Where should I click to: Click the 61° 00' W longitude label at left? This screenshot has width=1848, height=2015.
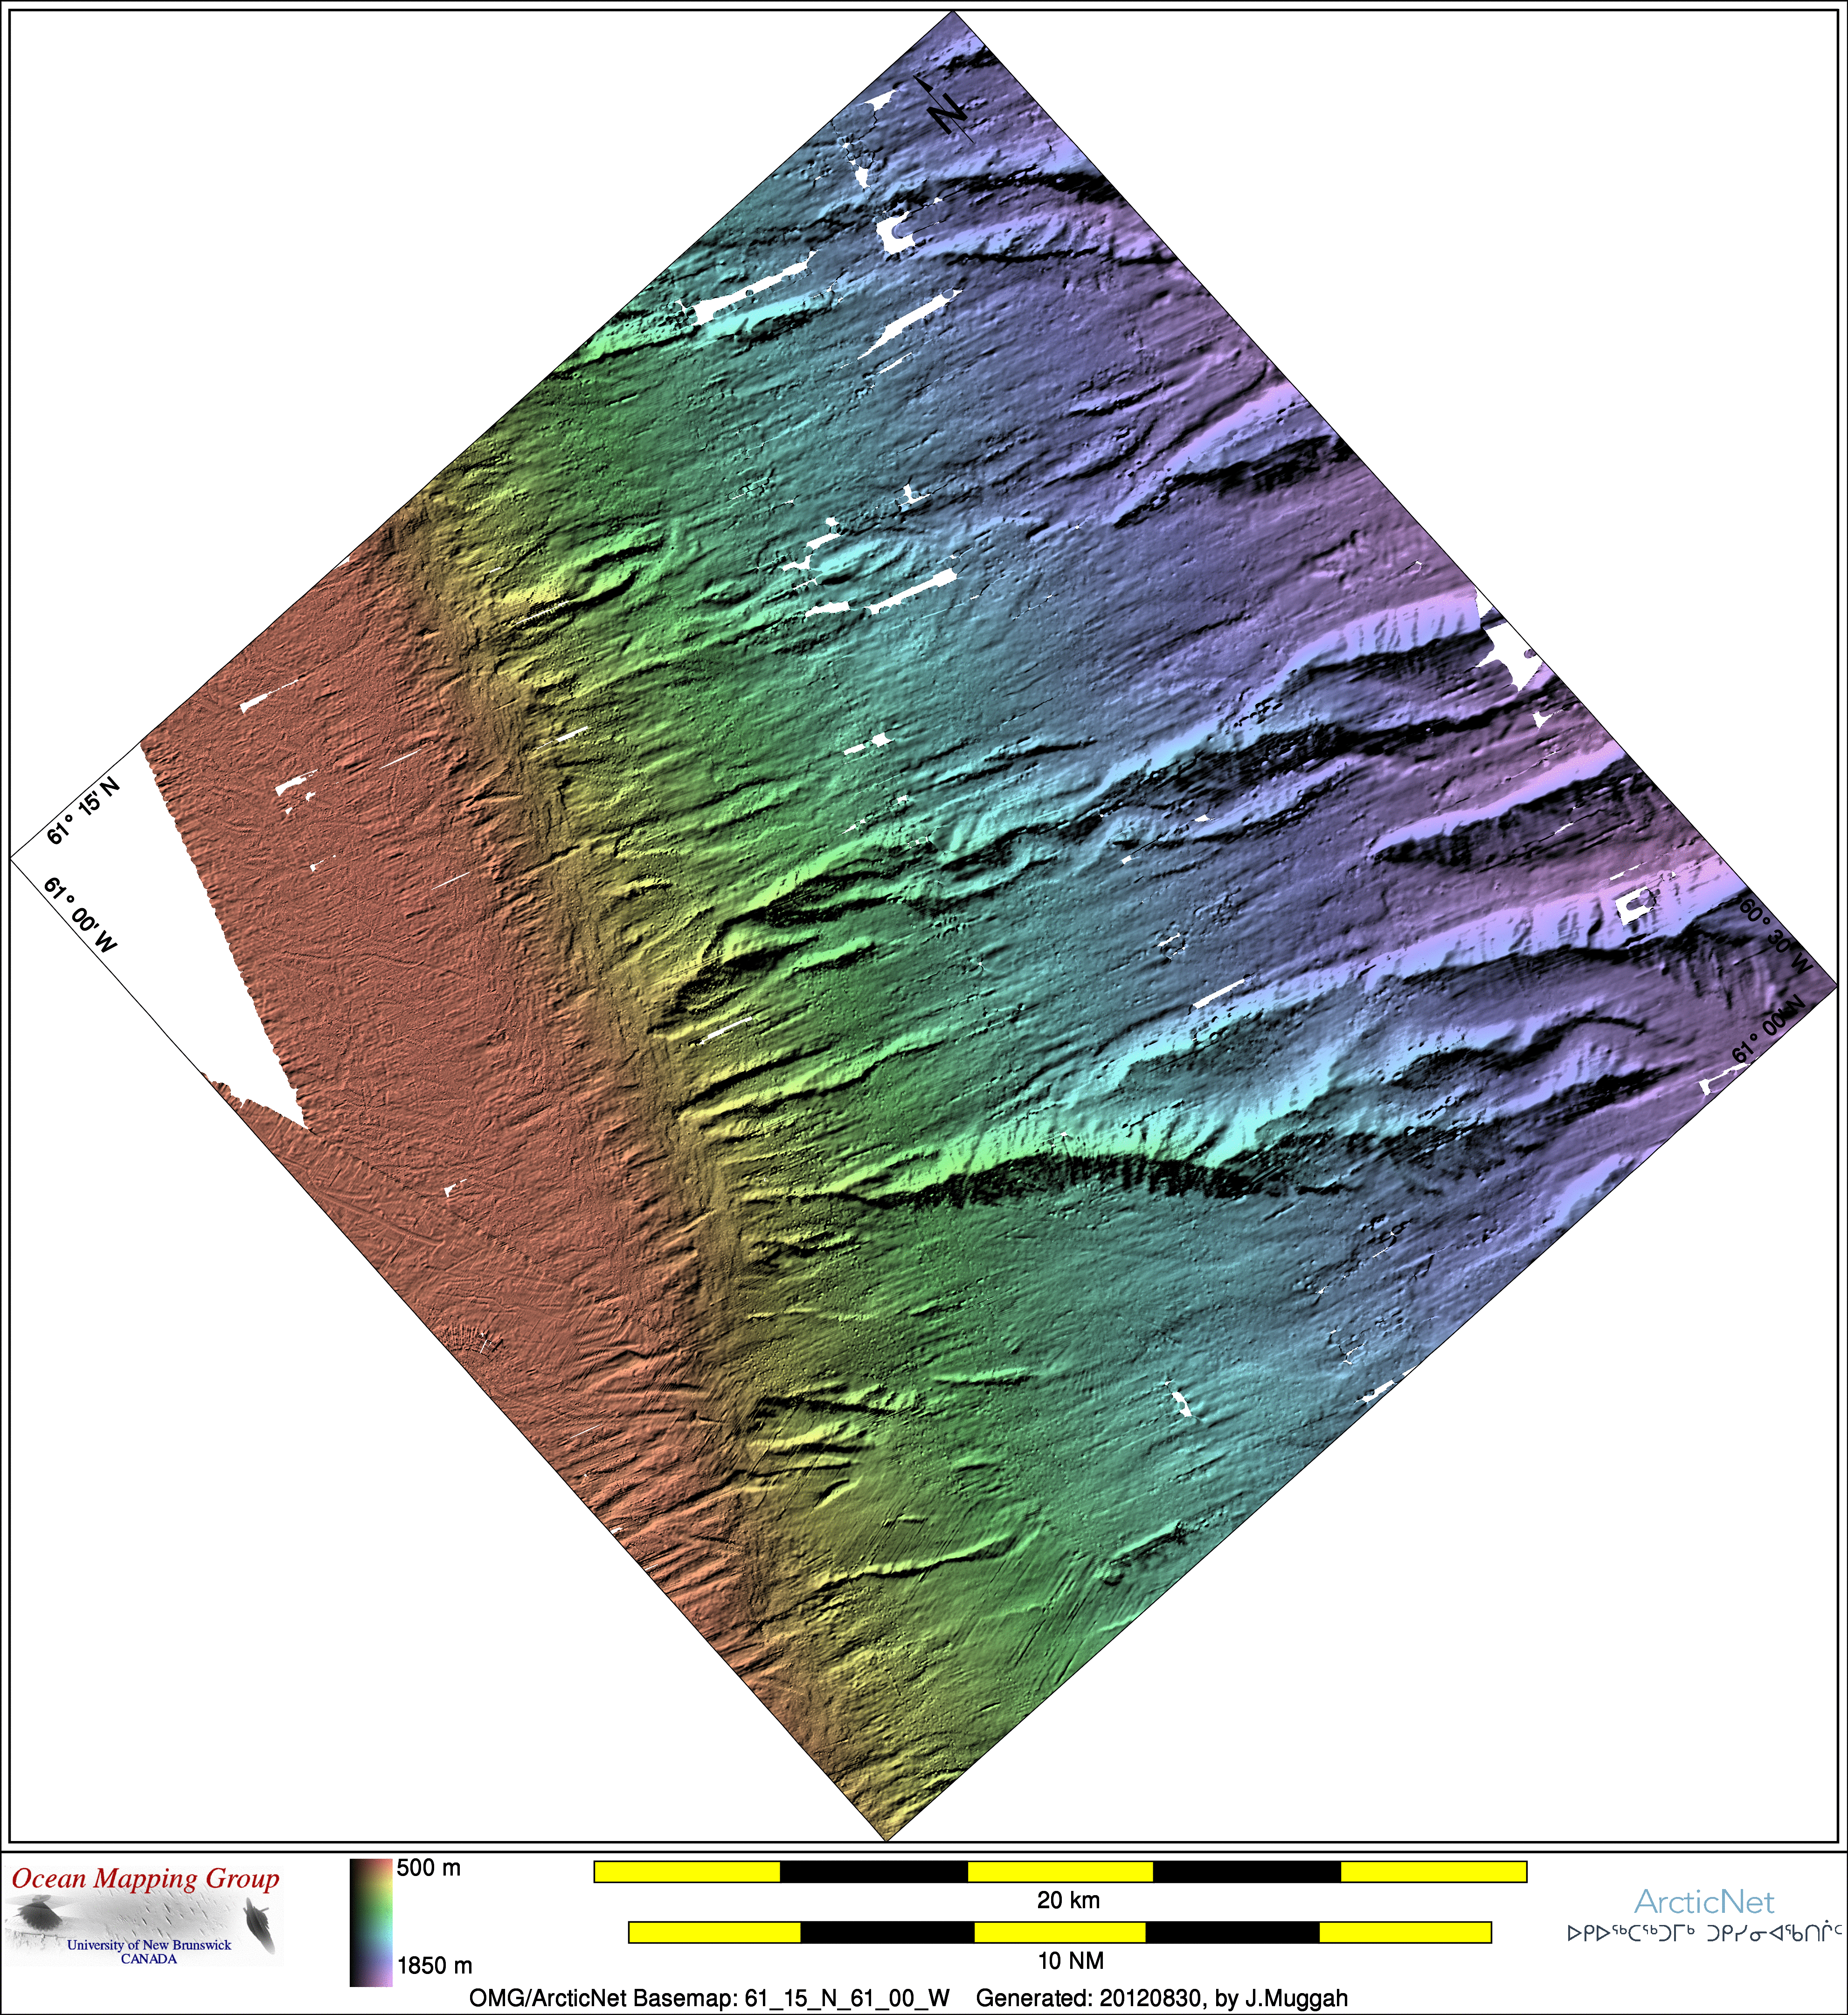pyautogui.click(x=80, y=915)
